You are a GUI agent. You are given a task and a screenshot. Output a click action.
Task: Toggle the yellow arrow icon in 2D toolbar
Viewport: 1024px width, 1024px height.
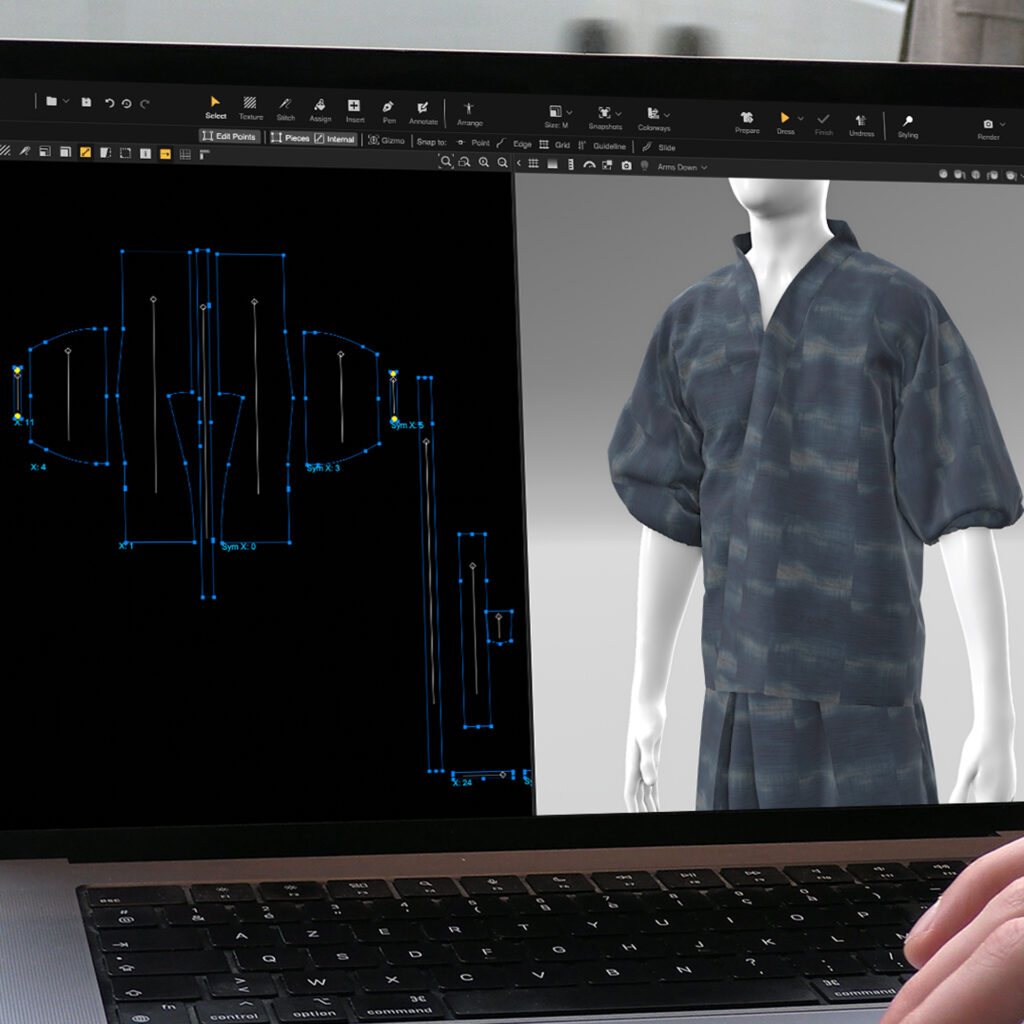pos(165,154)
